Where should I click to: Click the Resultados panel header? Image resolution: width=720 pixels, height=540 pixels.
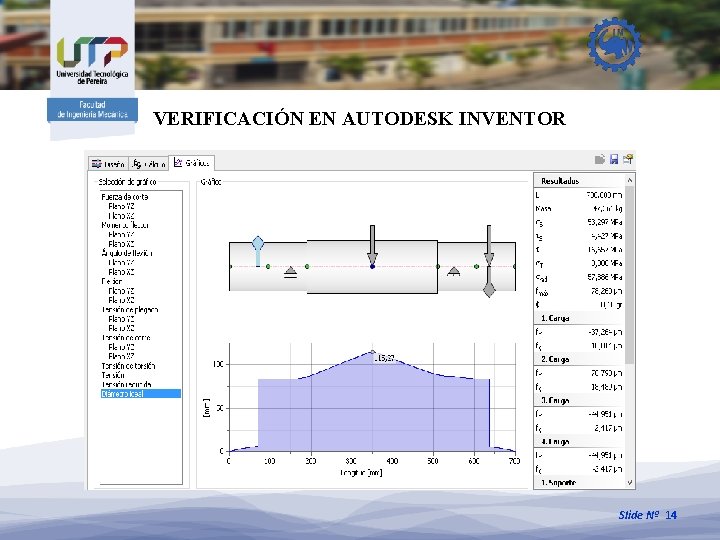tap(579, 180)
